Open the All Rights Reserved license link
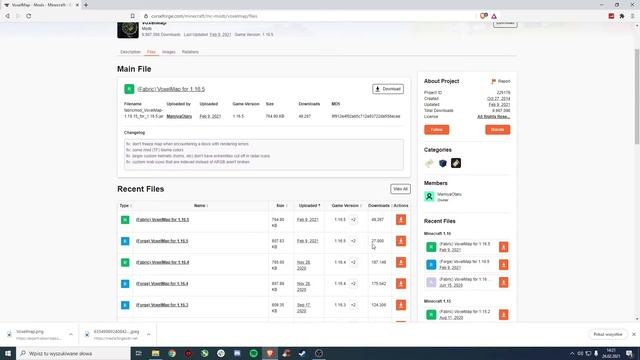Viewport: 640px width, 360px height. click(x=493, y=117)
